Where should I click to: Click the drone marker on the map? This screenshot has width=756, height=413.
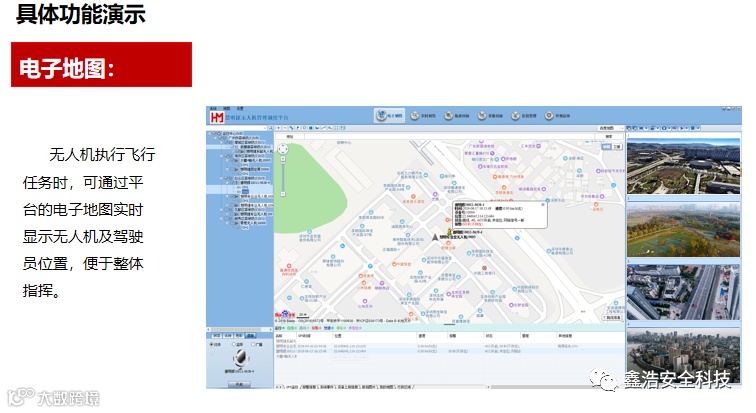tap(435, 237)
